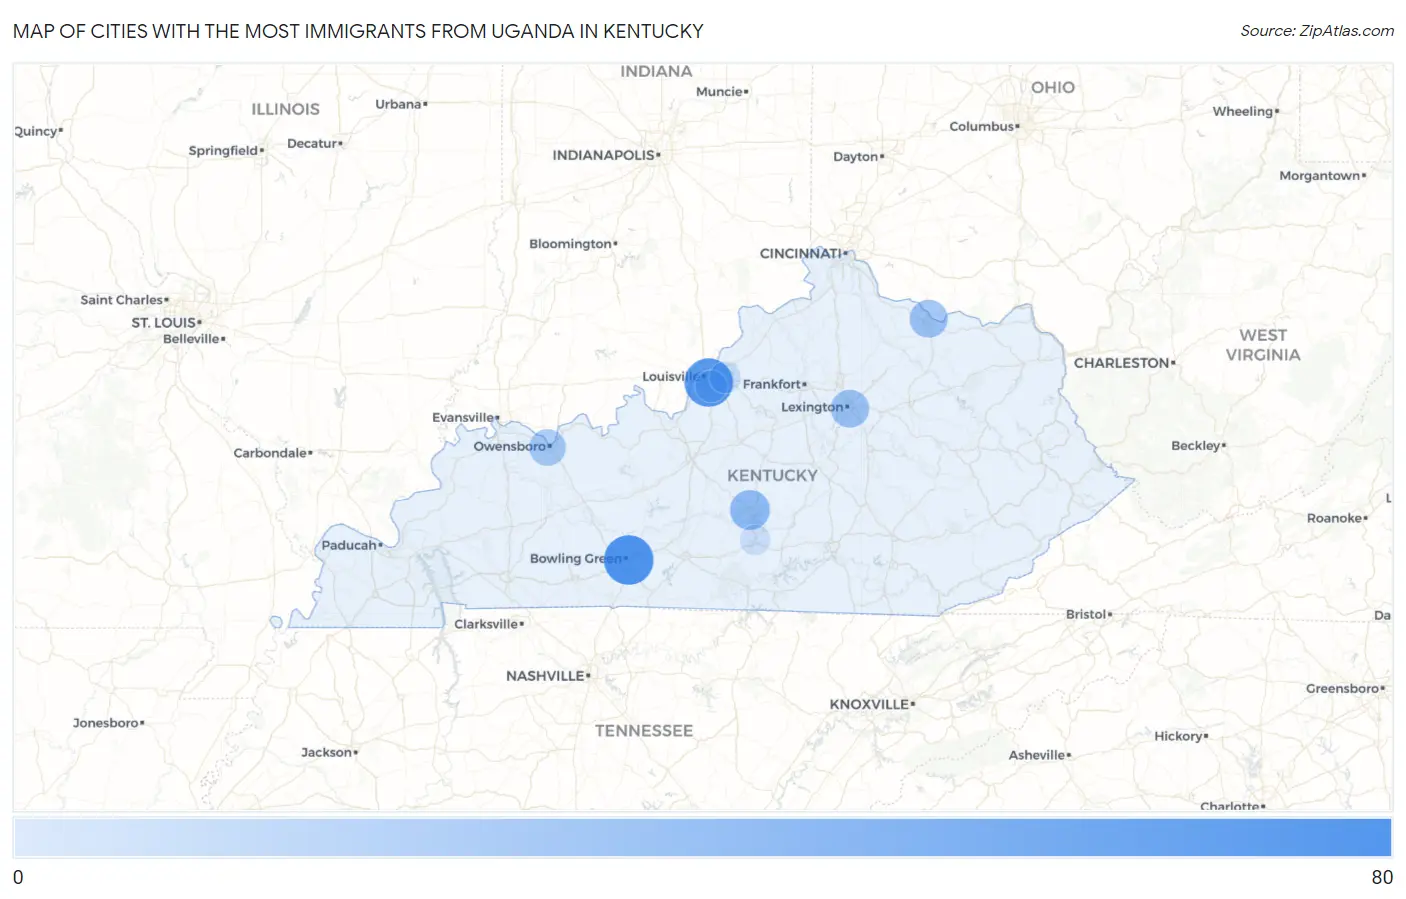
Task: Click the ST. LOUIS city label
Action: tap(164, 322)
